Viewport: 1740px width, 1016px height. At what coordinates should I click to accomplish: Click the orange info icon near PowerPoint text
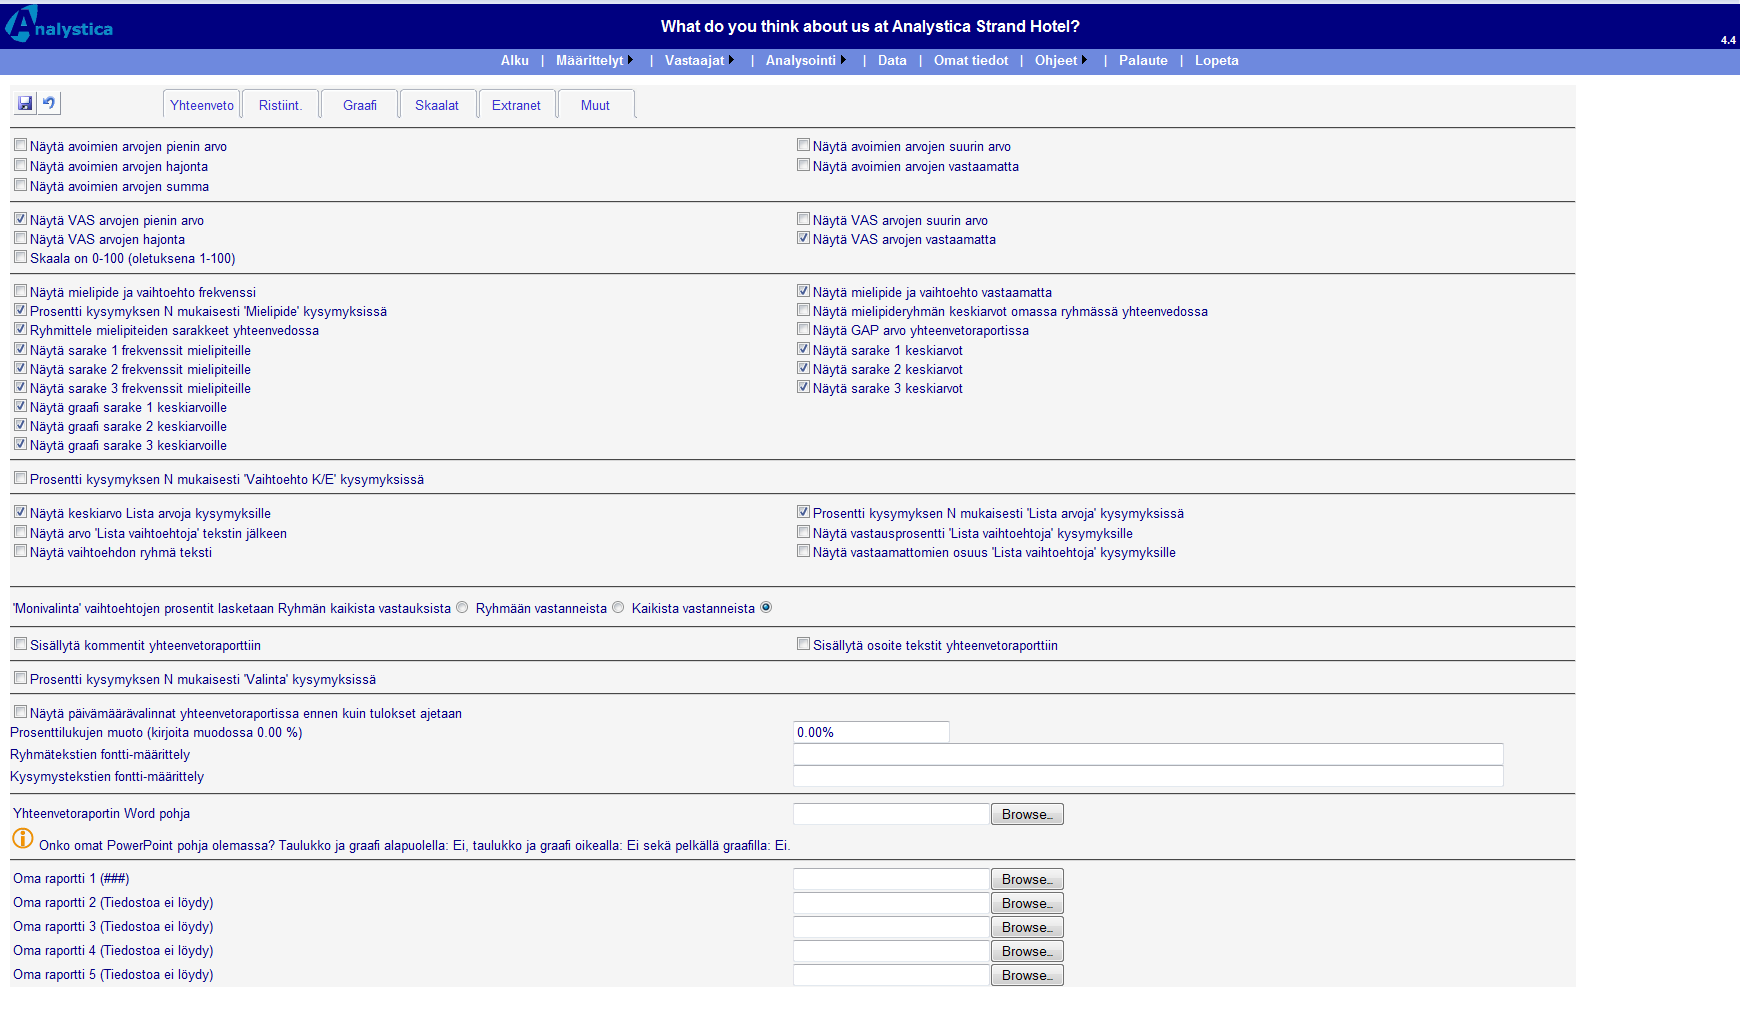pos(23,839)
